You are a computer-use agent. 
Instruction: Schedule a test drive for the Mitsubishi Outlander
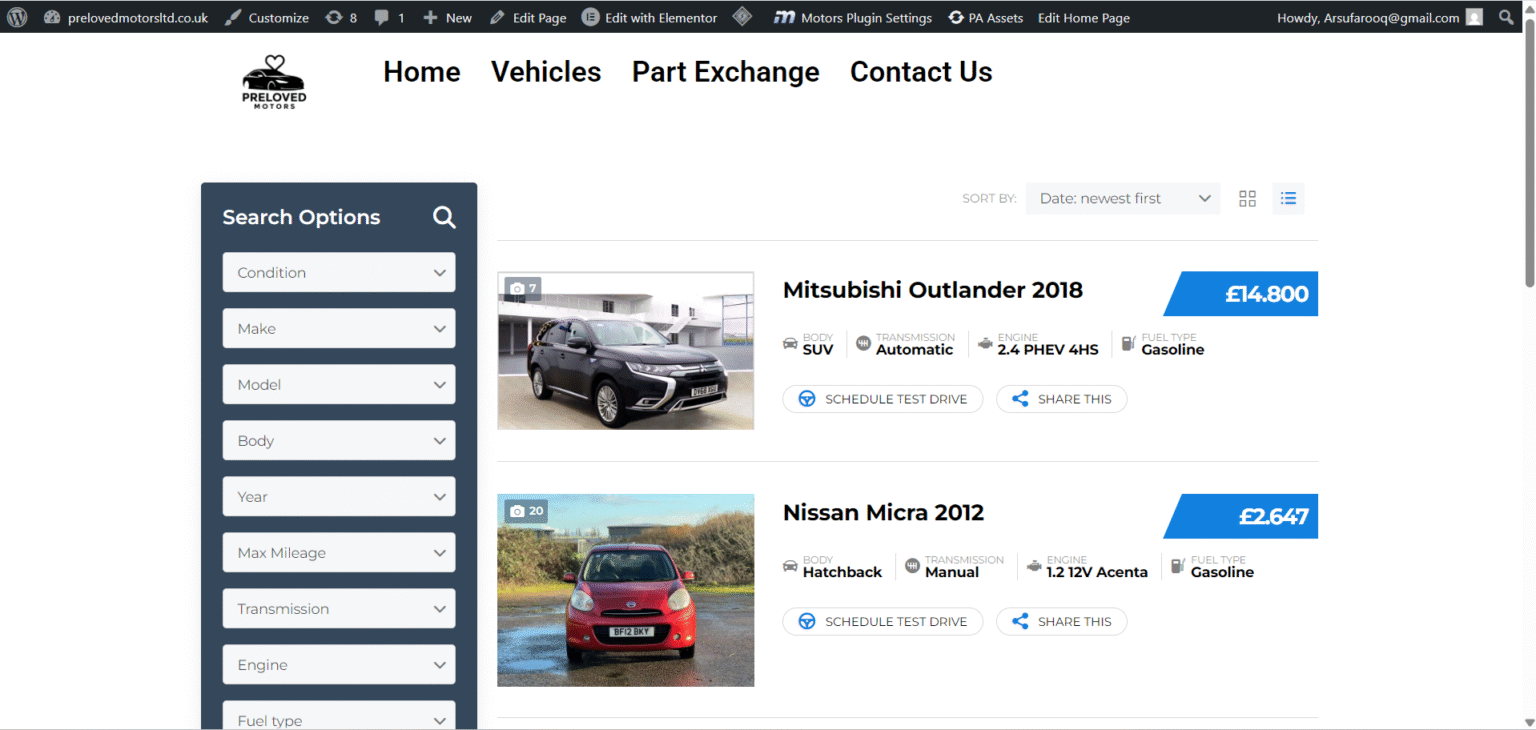[x=882, y=398]
